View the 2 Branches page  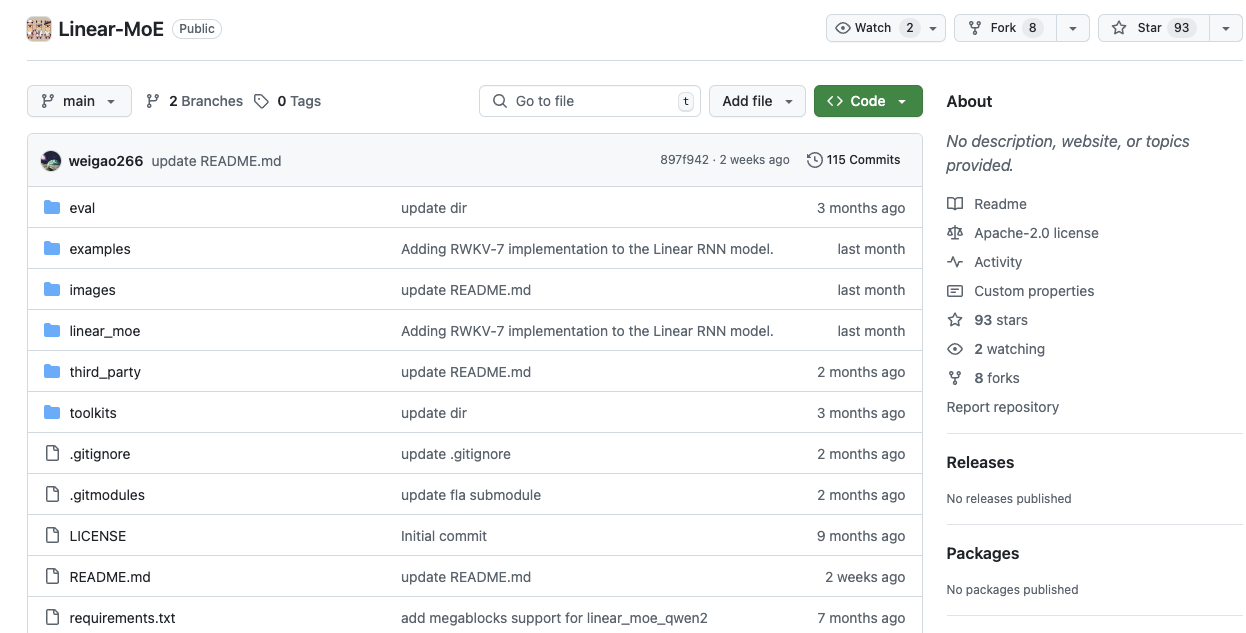(194, 101)
